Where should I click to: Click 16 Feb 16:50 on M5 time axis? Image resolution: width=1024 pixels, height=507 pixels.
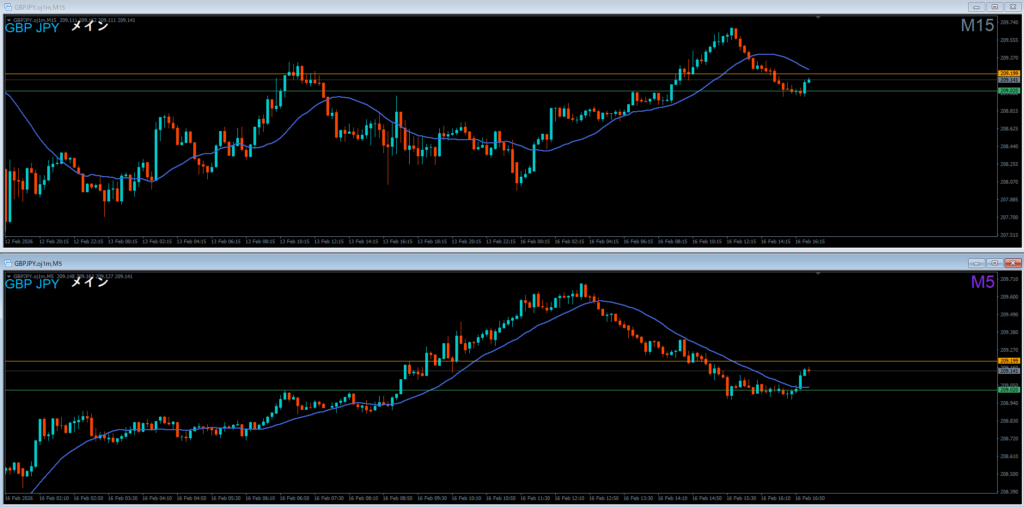point(810,497)
